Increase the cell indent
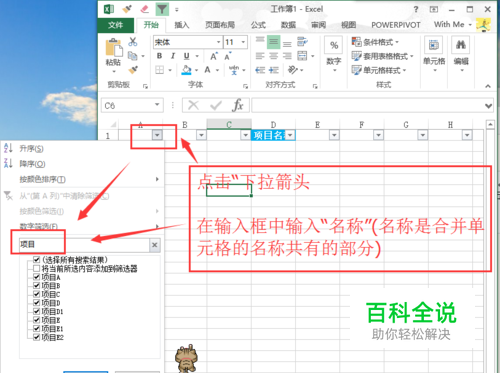The image size is (500, 373). point(274,70)
